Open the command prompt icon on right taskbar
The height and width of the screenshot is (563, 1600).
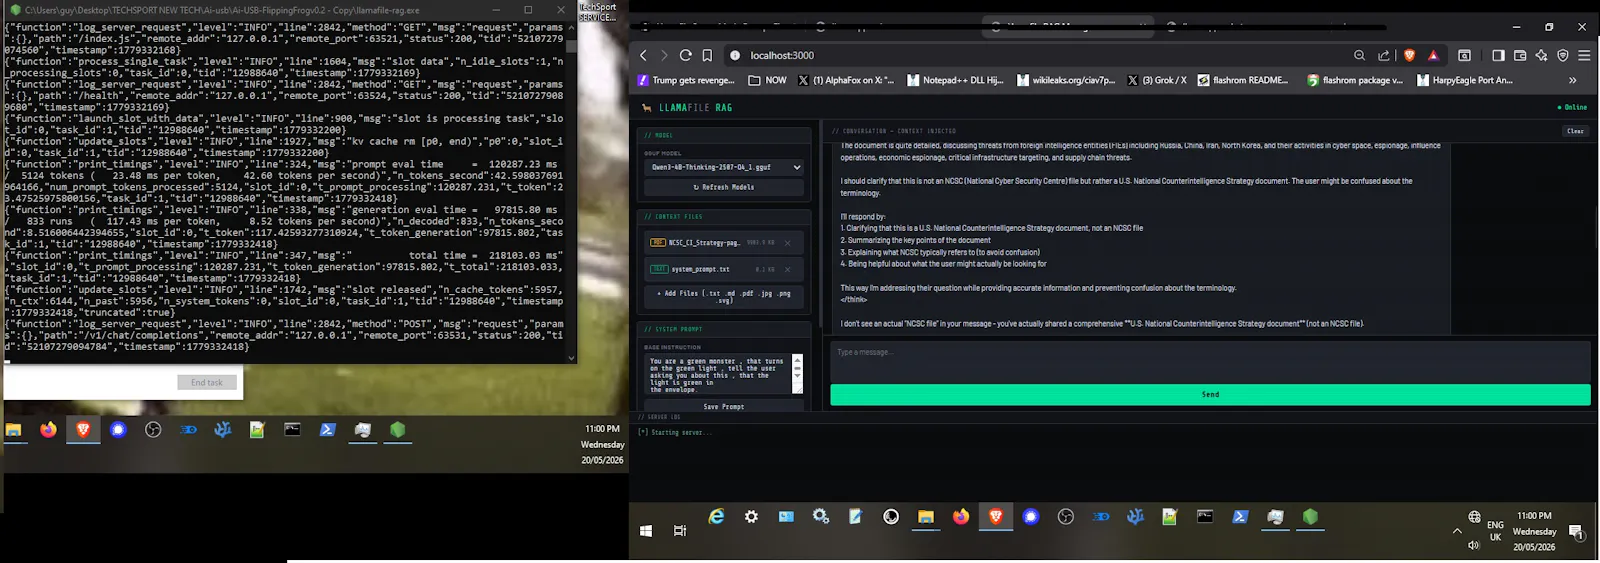coord(1205,517)
